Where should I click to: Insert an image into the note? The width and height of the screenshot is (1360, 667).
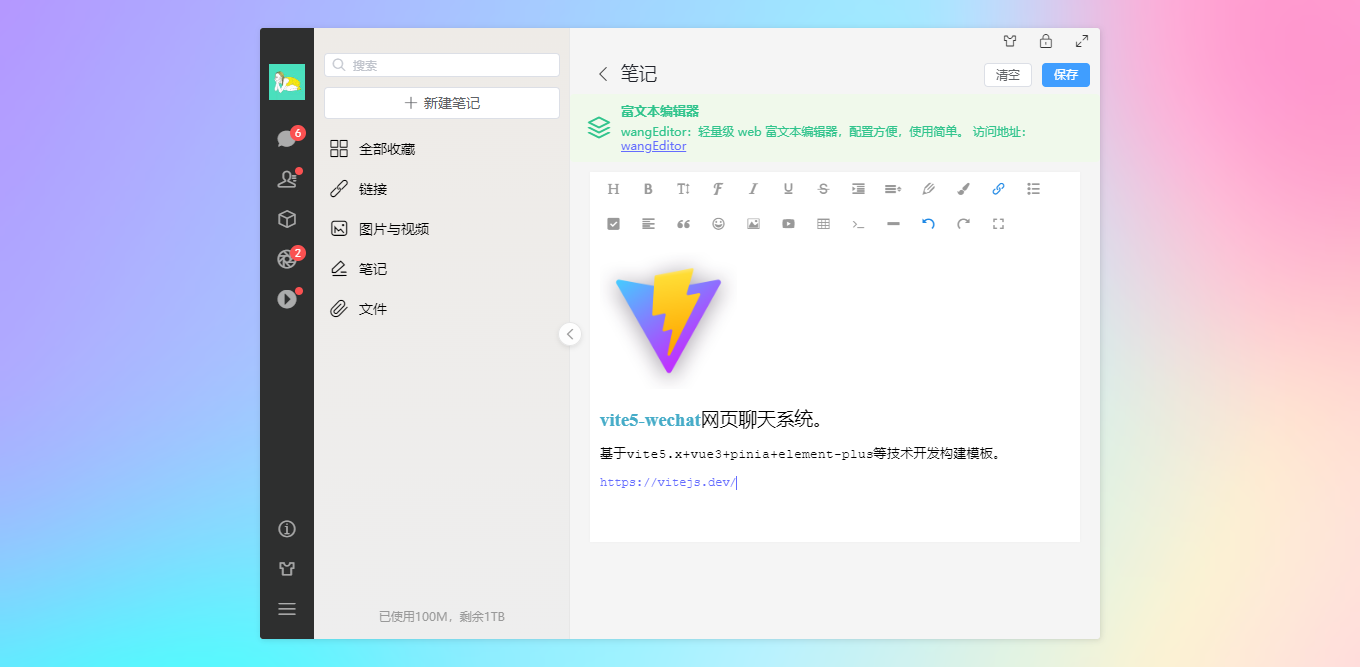[x=753, y=223]
